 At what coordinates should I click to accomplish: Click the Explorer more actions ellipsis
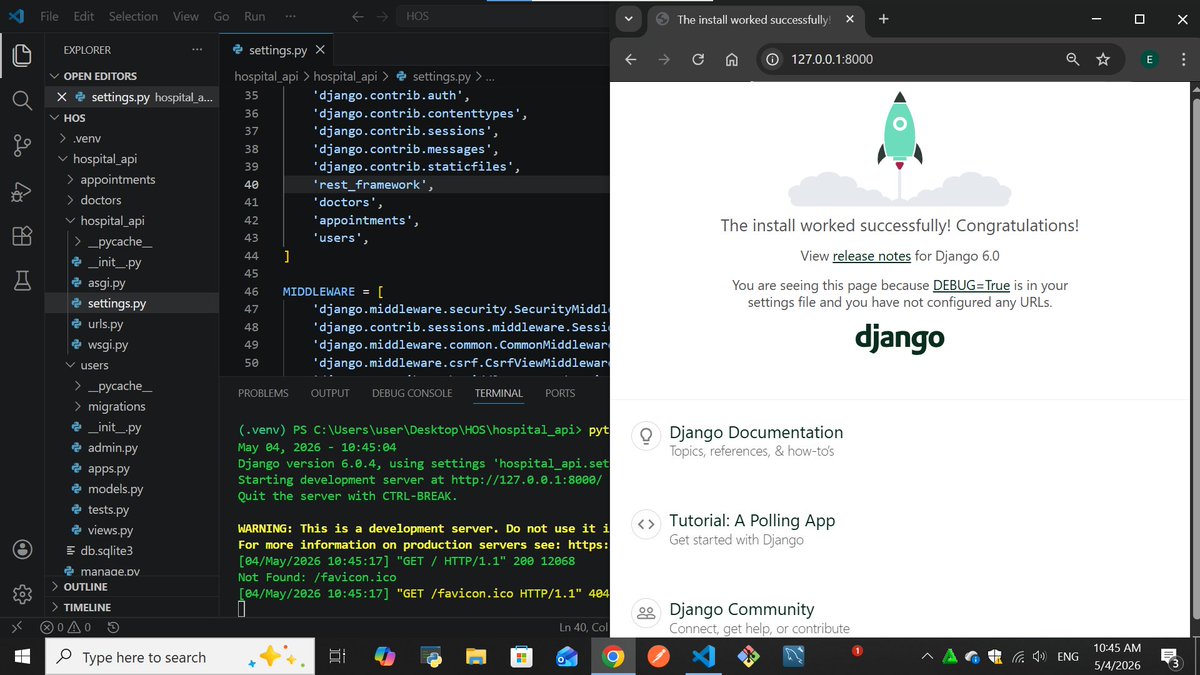[x=197, y=50]
